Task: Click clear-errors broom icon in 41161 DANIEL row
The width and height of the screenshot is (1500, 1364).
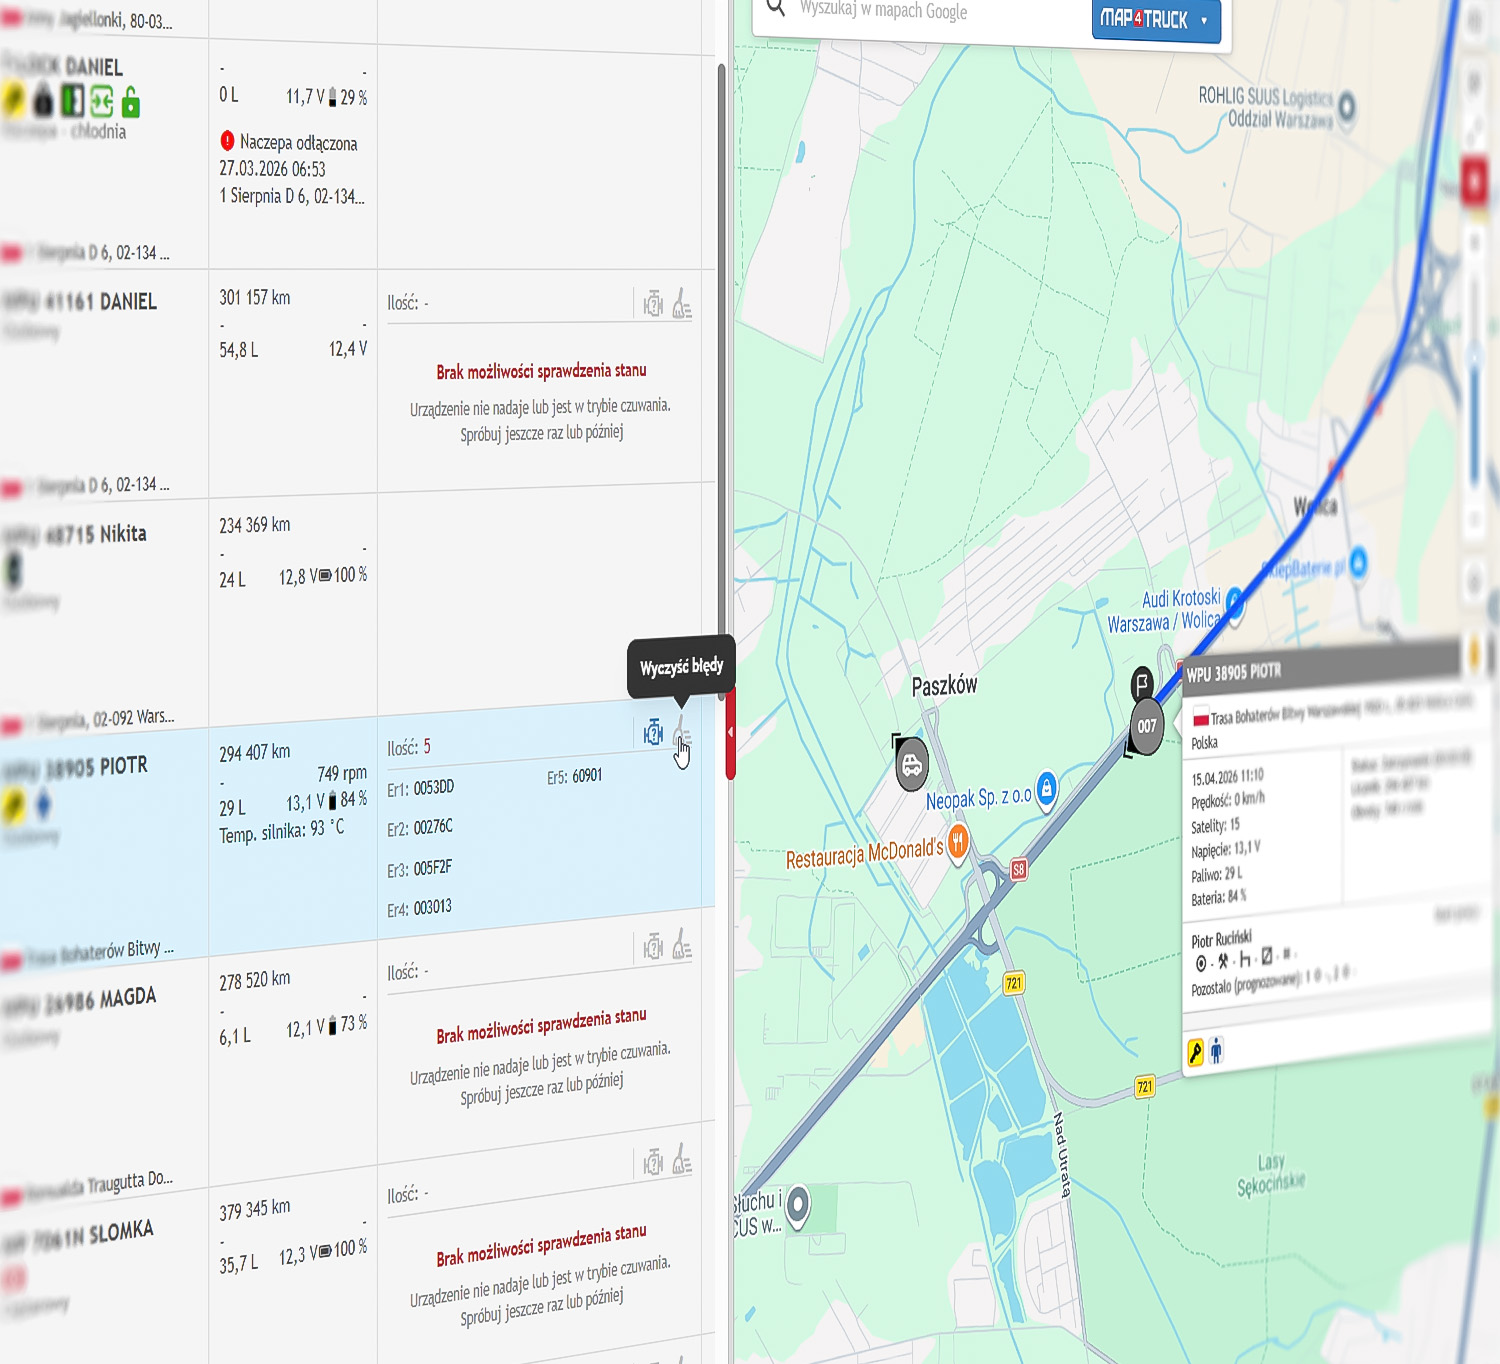Action: click(682, 303)
